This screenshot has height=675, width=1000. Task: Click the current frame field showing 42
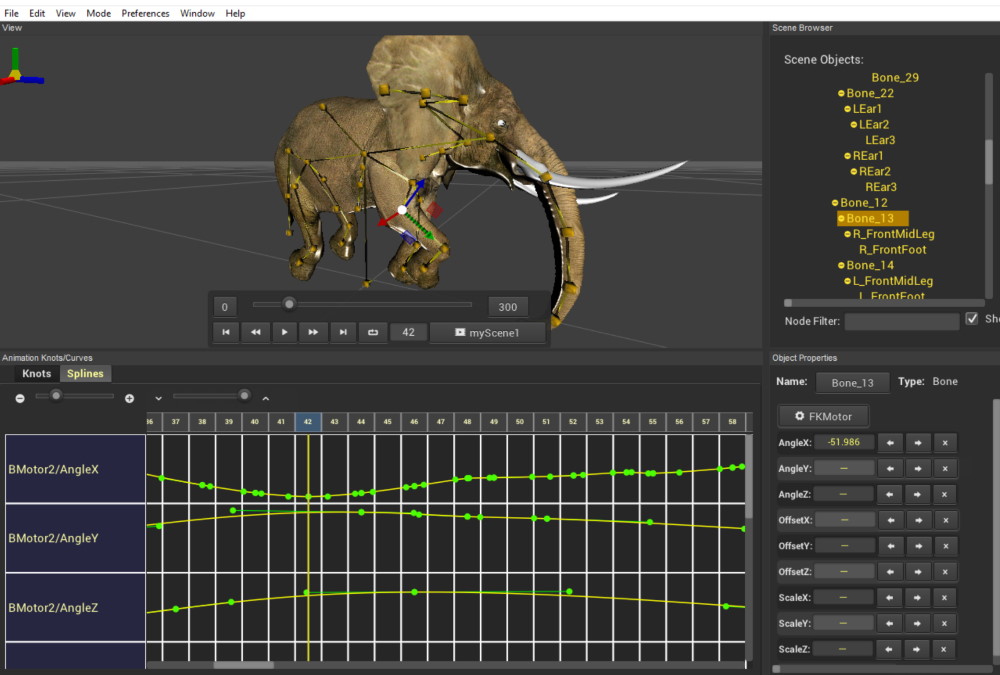pyautogui.click(x=408, y=332)
